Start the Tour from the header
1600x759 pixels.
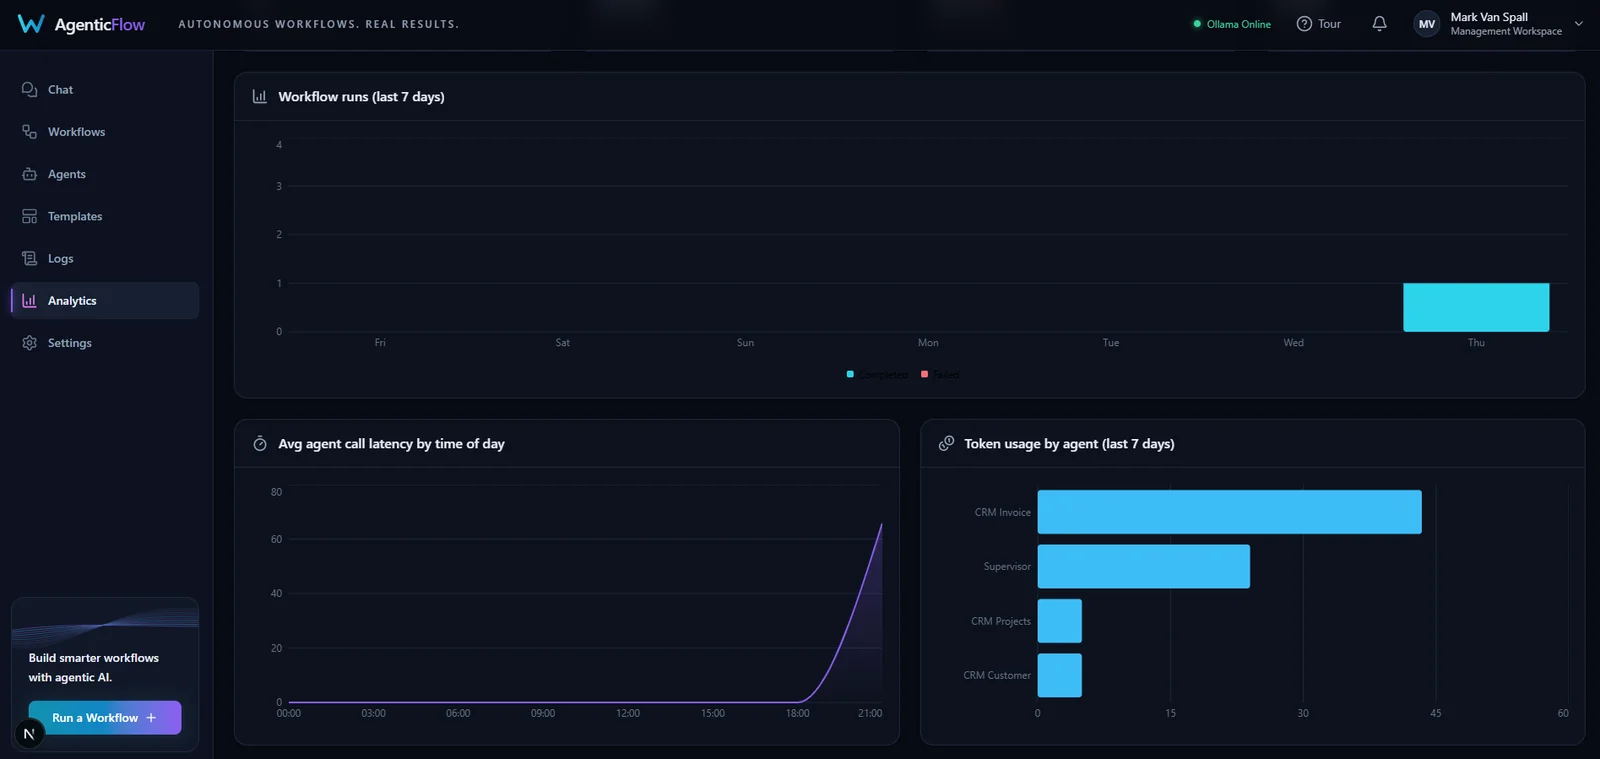tap(1318, 24)
